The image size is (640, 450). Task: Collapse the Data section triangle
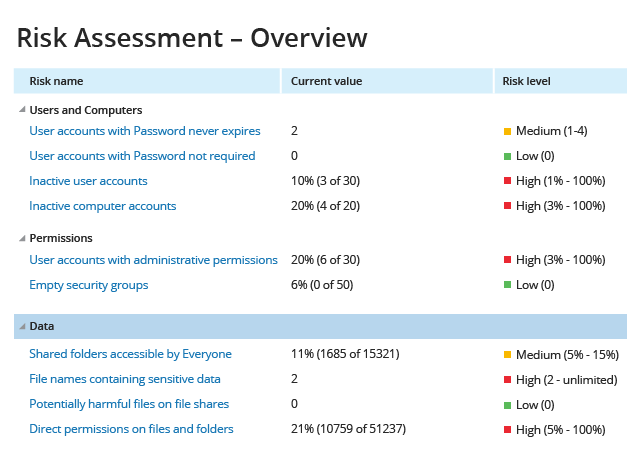(22, 326)
